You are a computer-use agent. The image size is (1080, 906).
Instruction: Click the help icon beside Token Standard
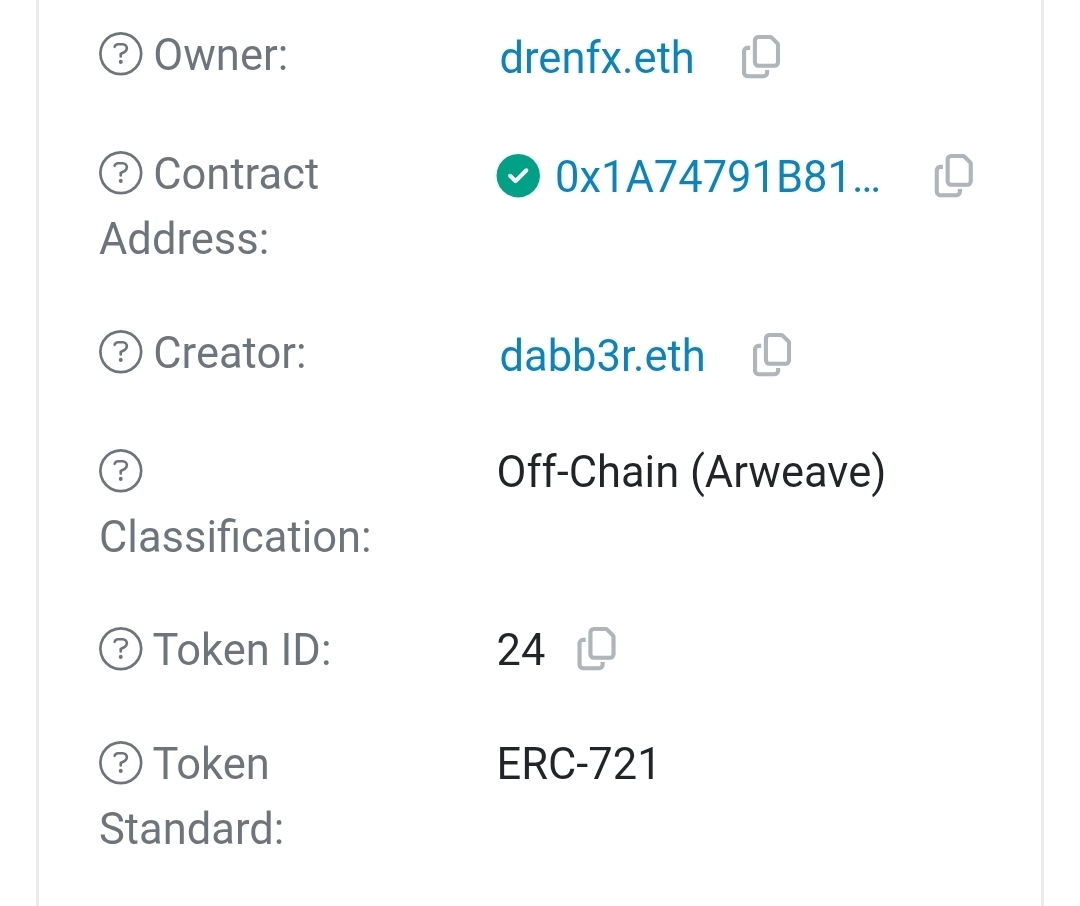click(121, 765)
